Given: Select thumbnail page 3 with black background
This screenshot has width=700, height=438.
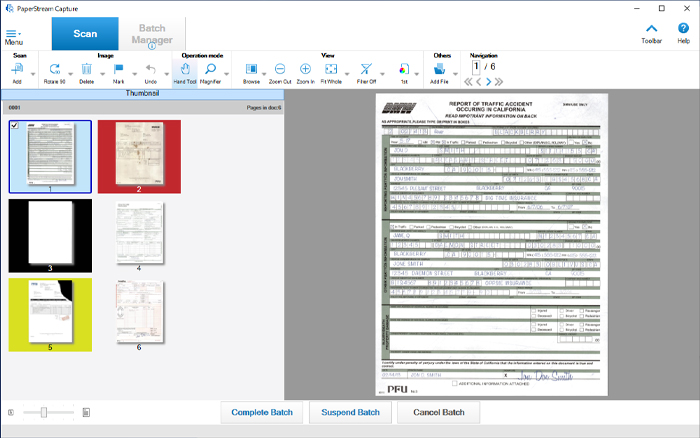Looking at the screenshot, I should coord(50,236).
